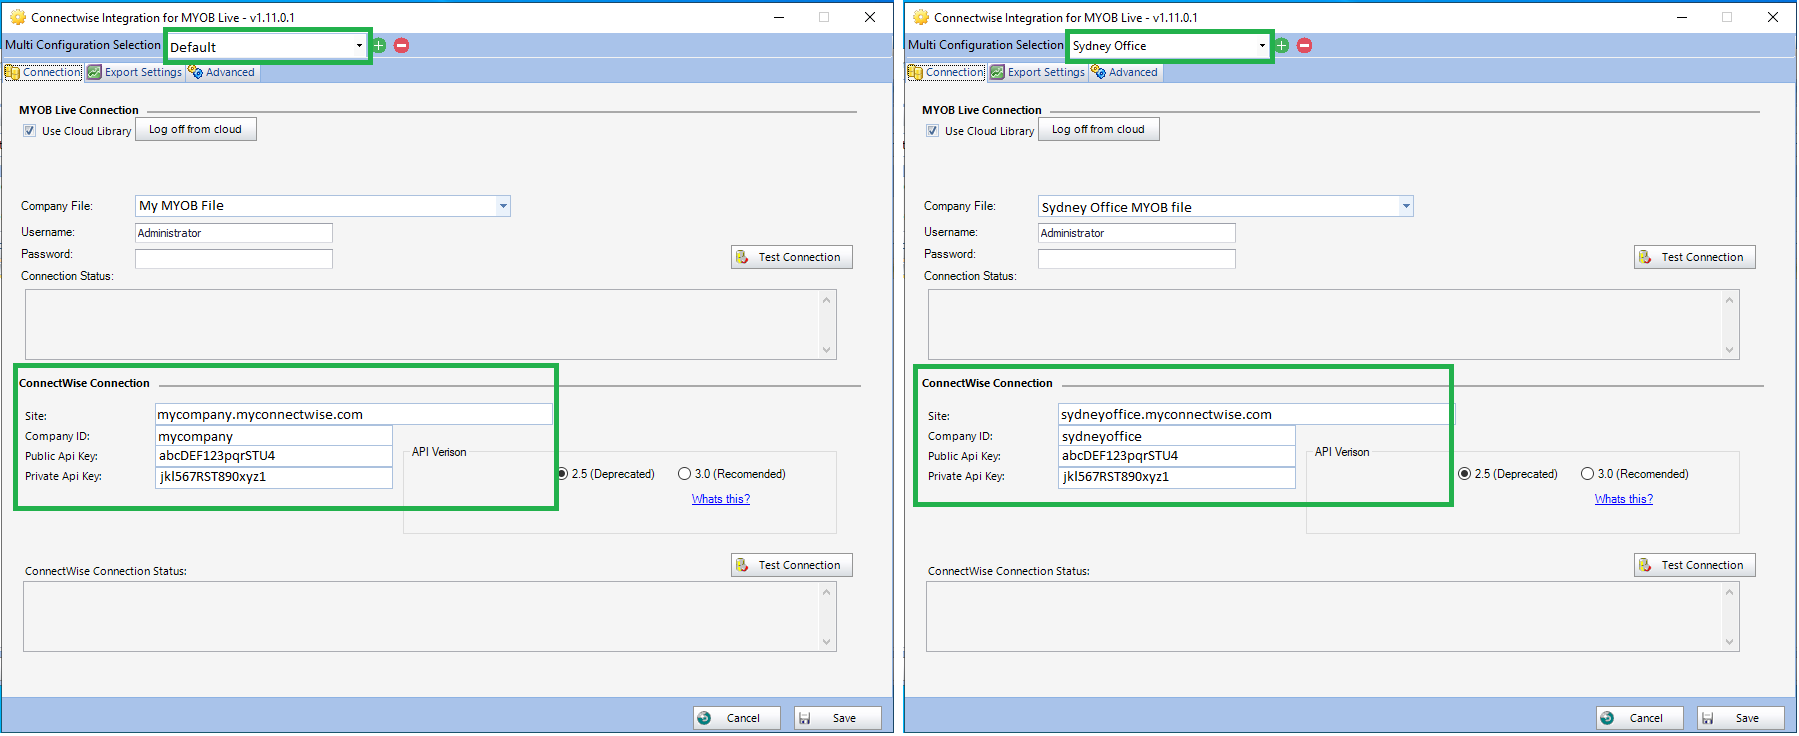Click Company ID field containing mycompany
1799x736 pixels.
tap(274, 436)
